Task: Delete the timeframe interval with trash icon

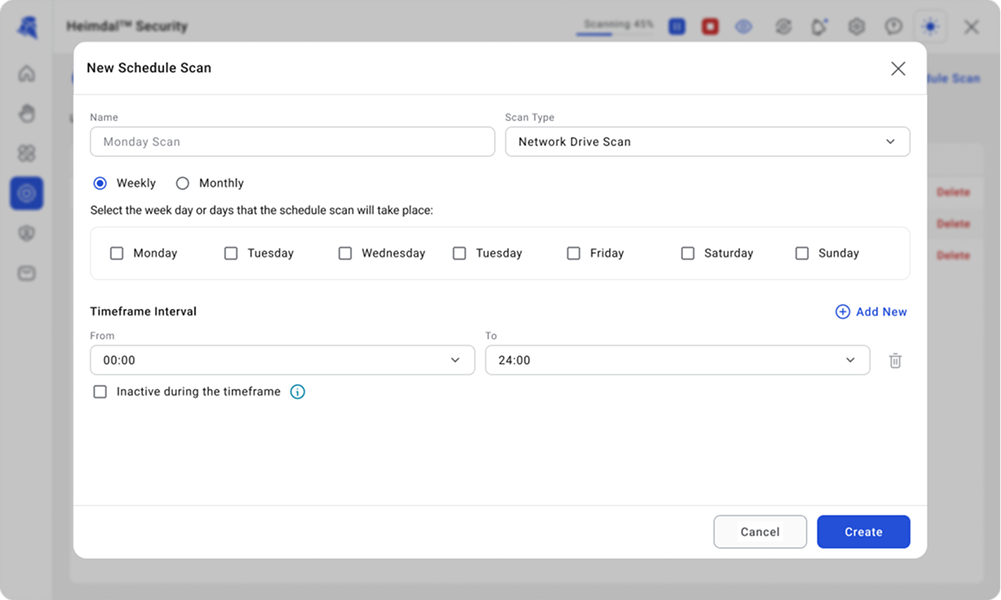Action: pos(895,361)
